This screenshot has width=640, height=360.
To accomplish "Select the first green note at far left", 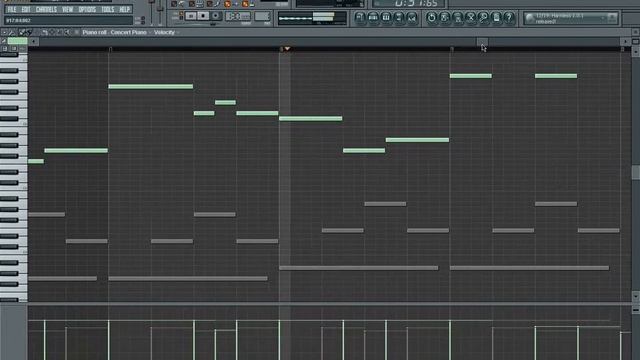I will pyautogui.click(x=36, y=161).
